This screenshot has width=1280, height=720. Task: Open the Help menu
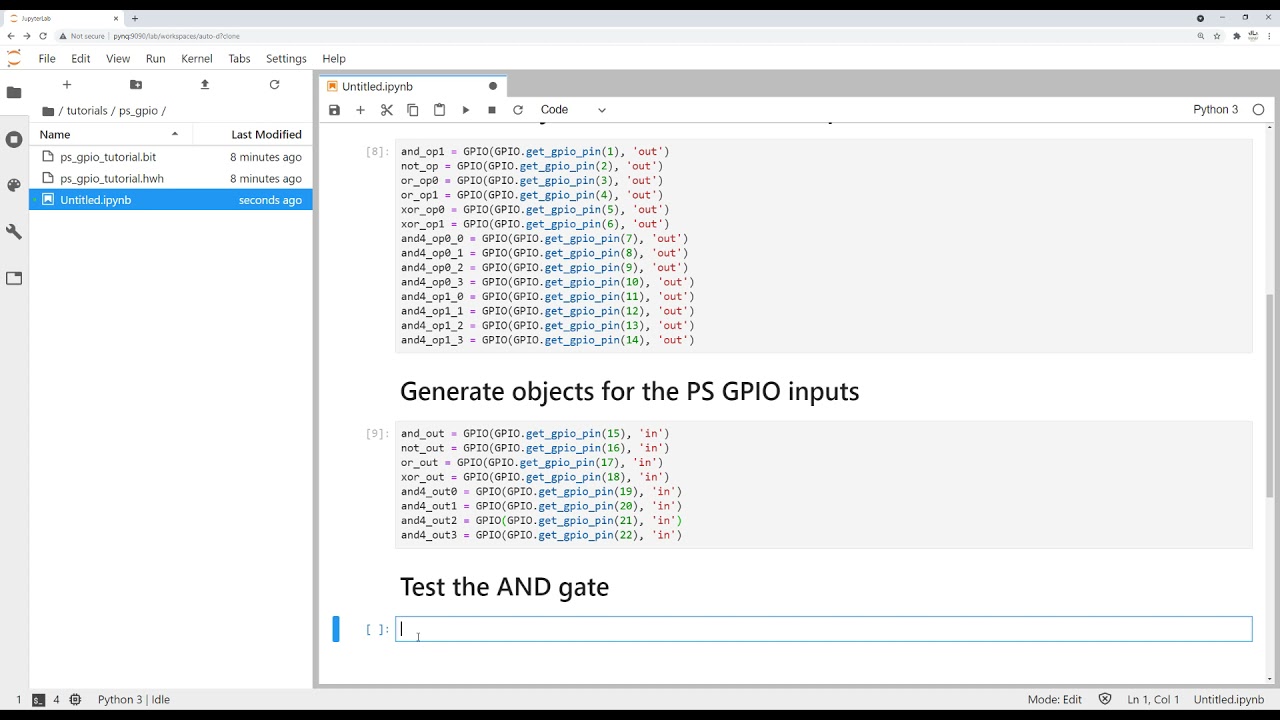(334, 59)
